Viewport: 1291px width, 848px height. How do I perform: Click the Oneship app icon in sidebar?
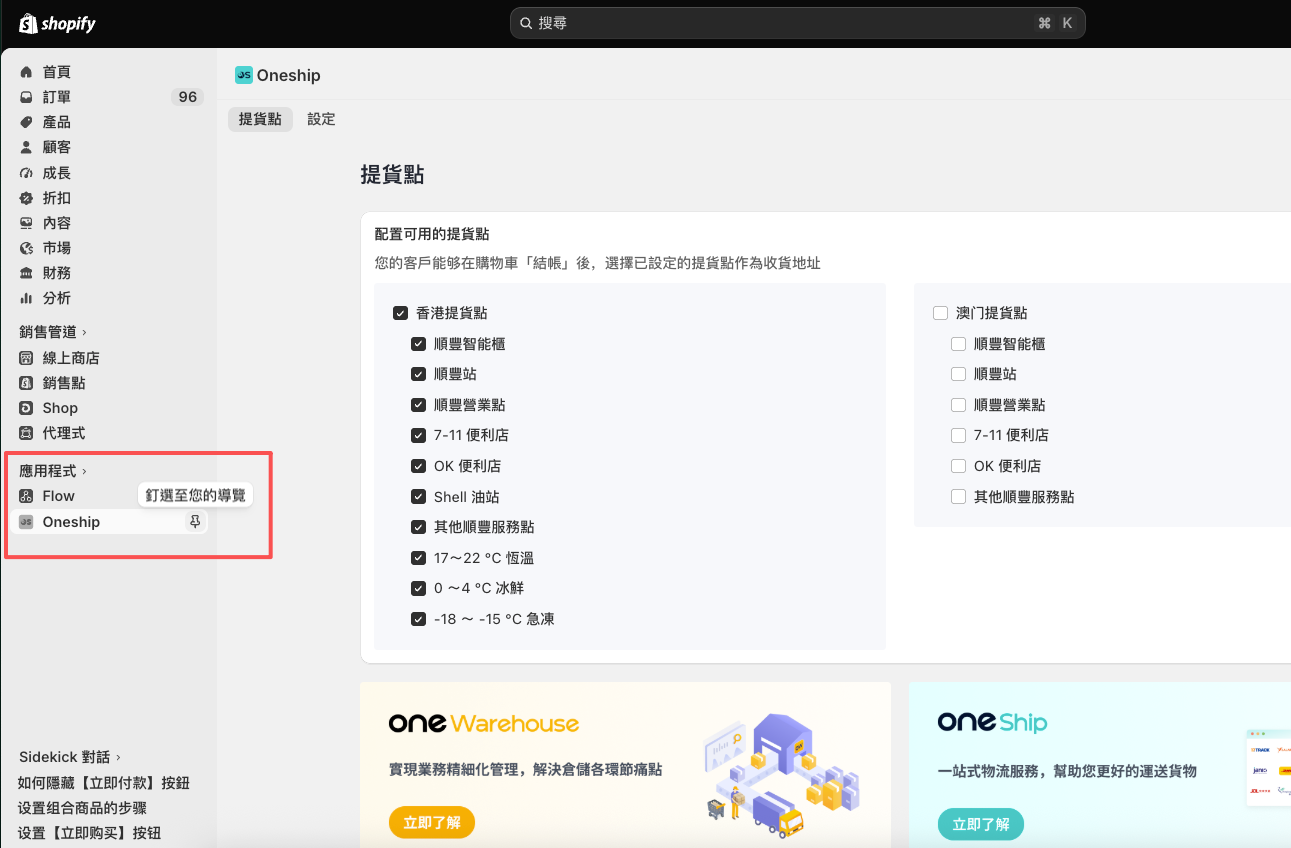tap(26, 522)
